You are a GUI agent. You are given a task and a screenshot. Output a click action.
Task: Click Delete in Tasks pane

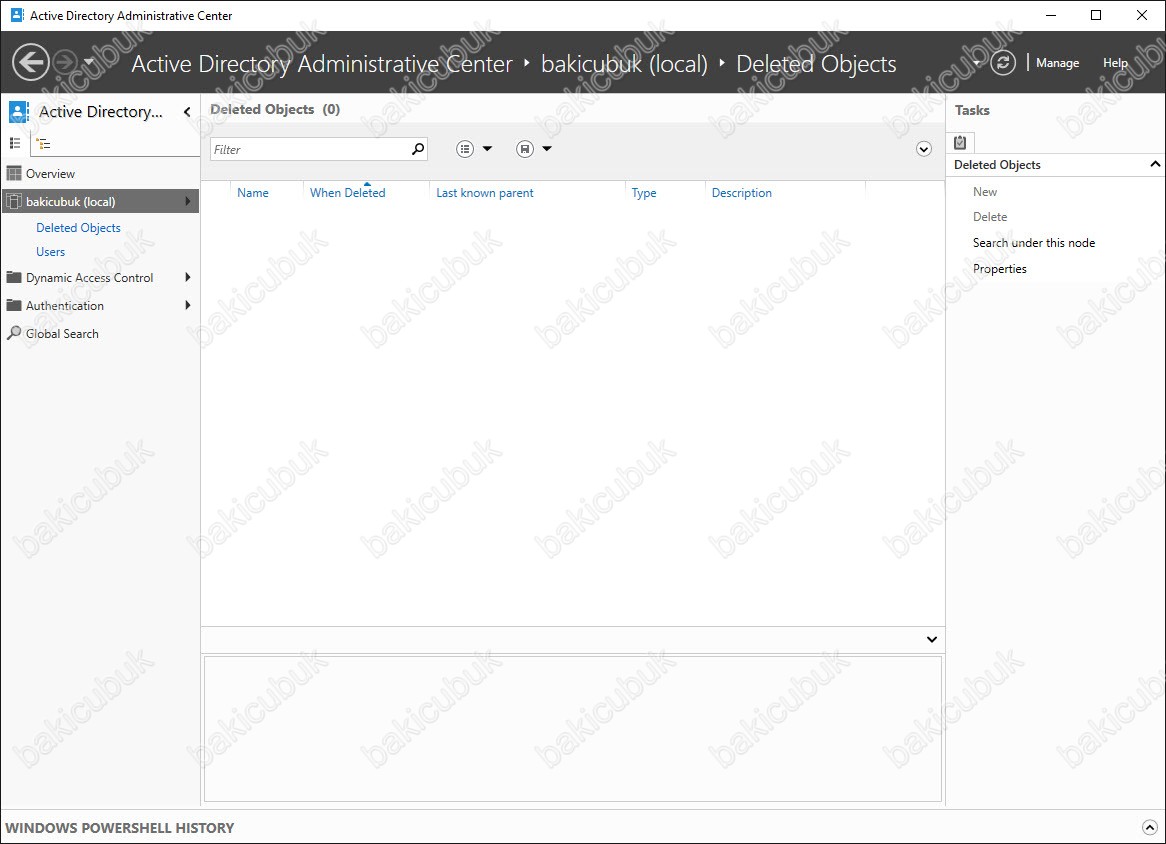point(990,216)
